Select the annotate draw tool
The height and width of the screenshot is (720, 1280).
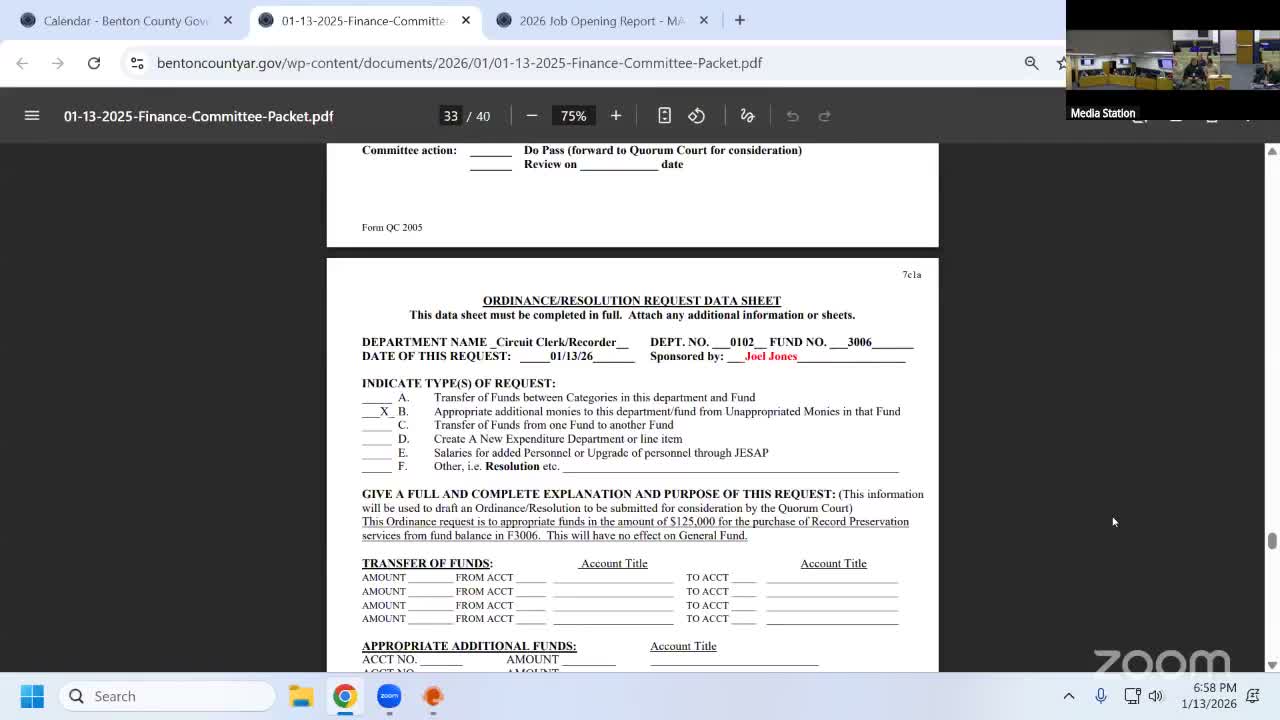[x=747, y=116]
